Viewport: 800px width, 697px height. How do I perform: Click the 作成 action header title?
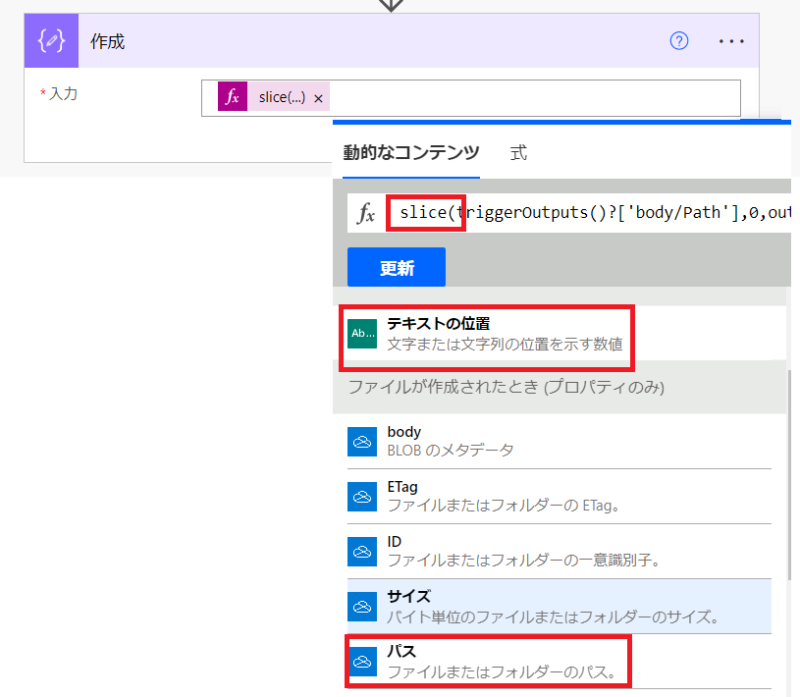tap(108, 41)
